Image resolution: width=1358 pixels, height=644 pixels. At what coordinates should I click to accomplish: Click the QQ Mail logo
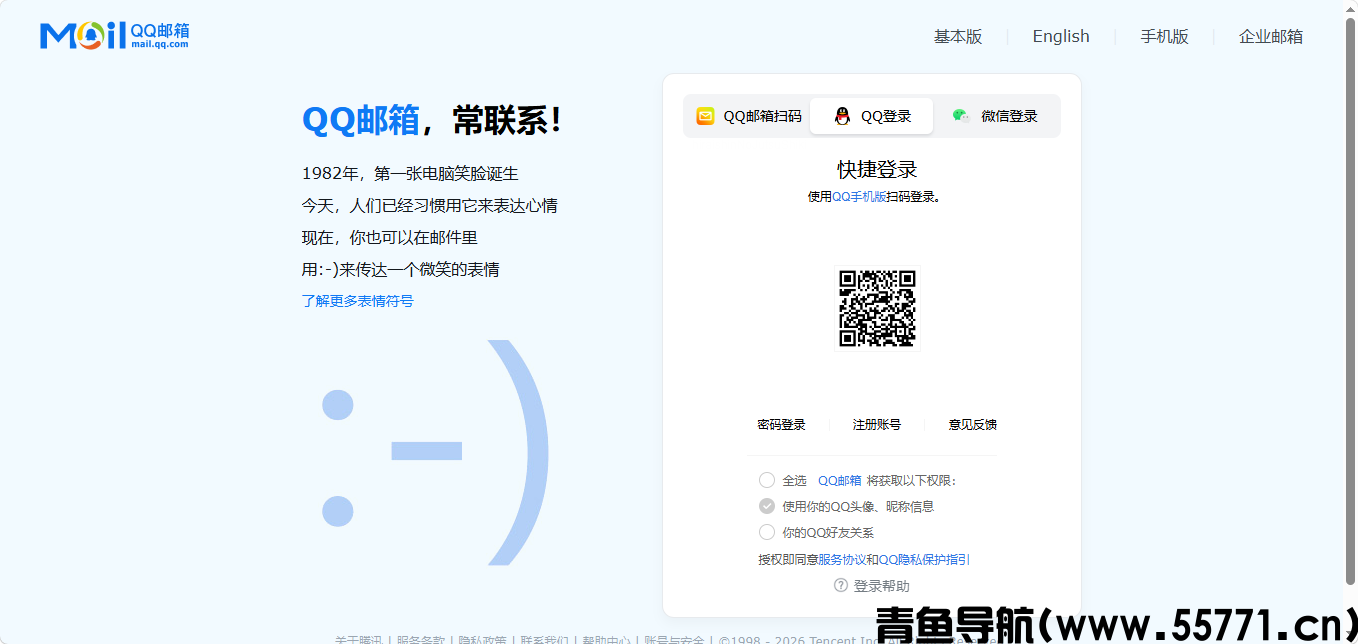tap(114, 35)
